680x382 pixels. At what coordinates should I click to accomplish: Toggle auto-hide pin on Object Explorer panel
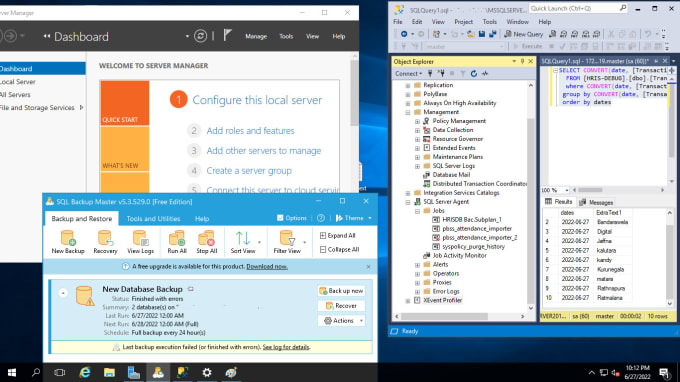click(x=522, y=62)
